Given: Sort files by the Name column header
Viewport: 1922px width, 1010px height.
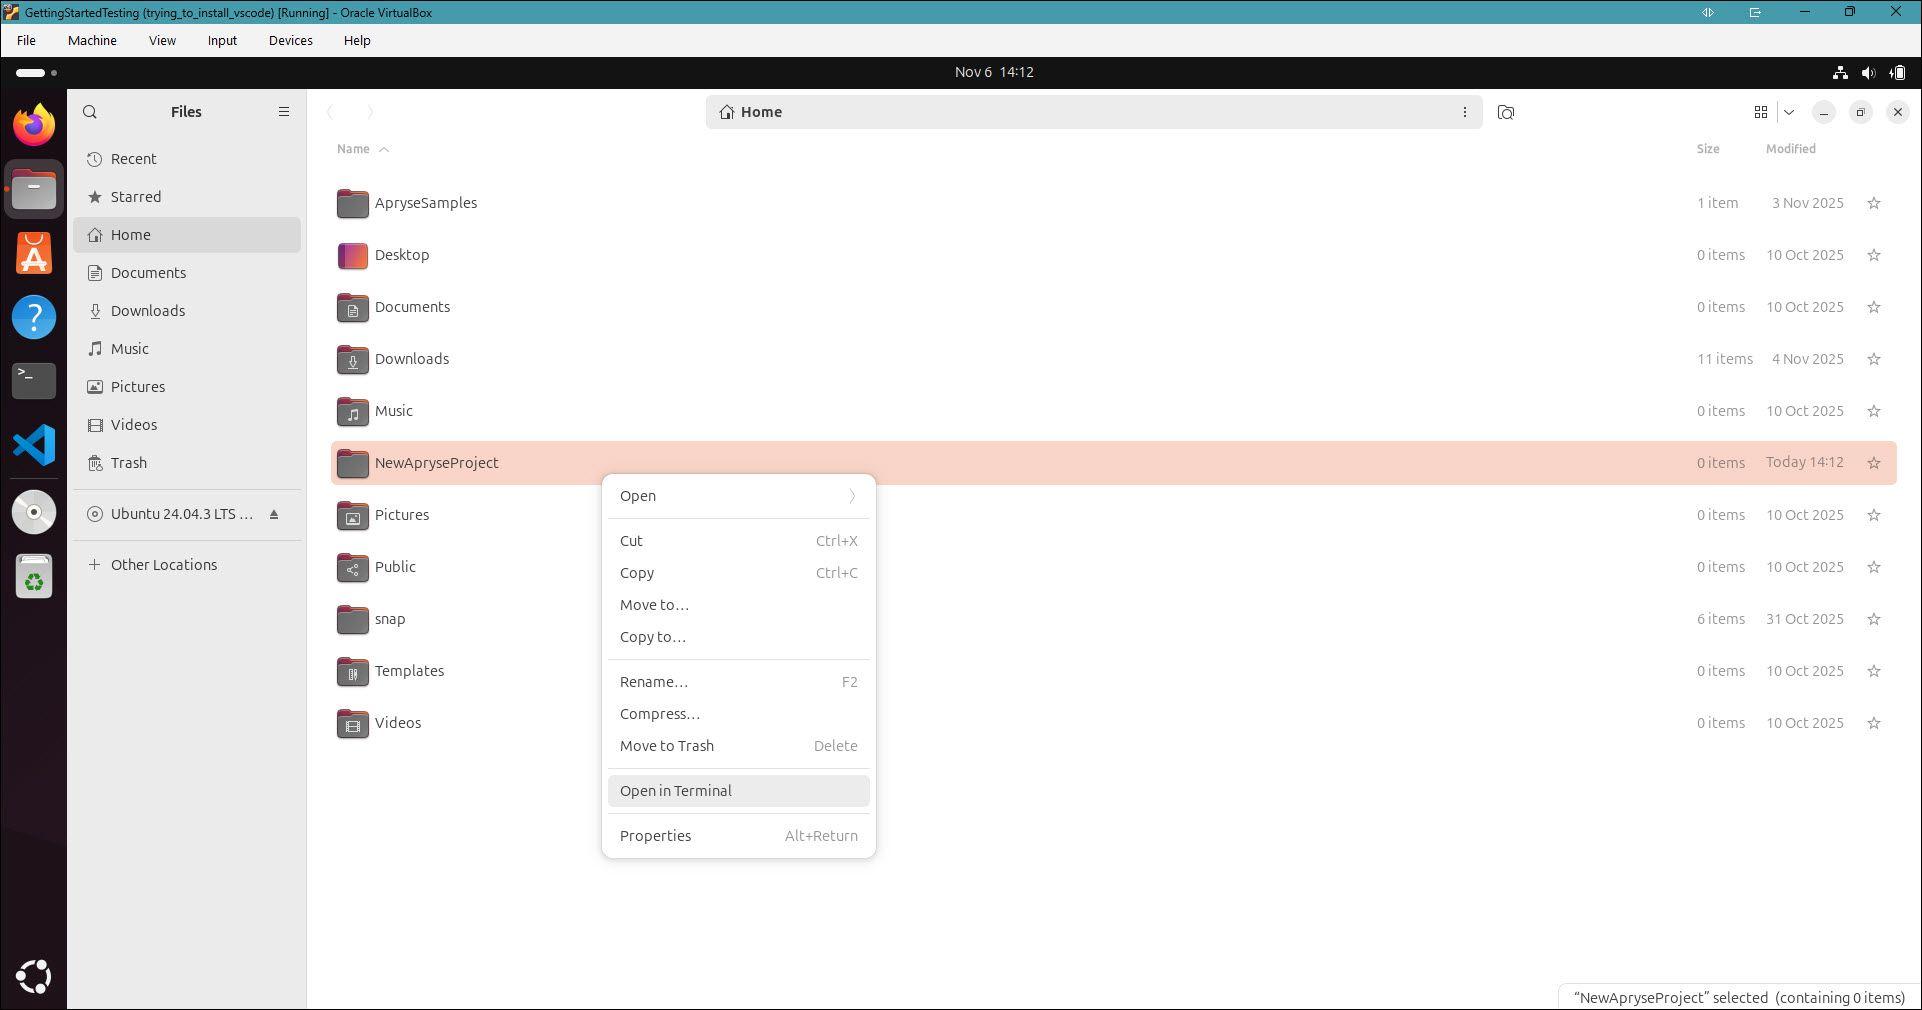Looking at the screenshot, I should tap(354, 149).
